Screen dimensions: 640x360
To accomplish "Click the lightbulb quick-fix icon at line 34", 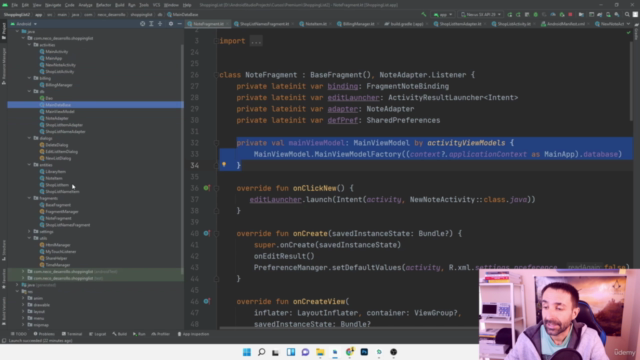I will [224, 164].
